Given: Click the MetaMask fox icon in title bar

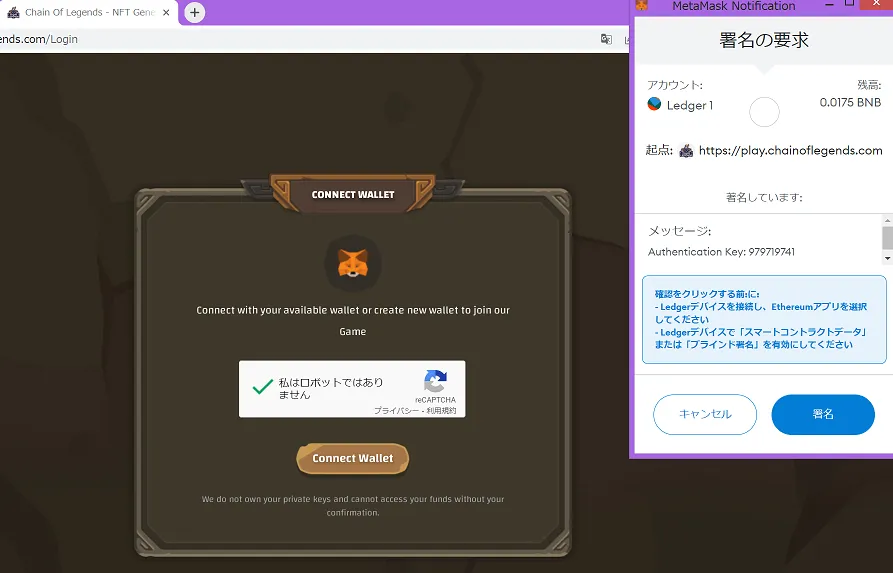Looking at the screenshot, I should [642, 6].
